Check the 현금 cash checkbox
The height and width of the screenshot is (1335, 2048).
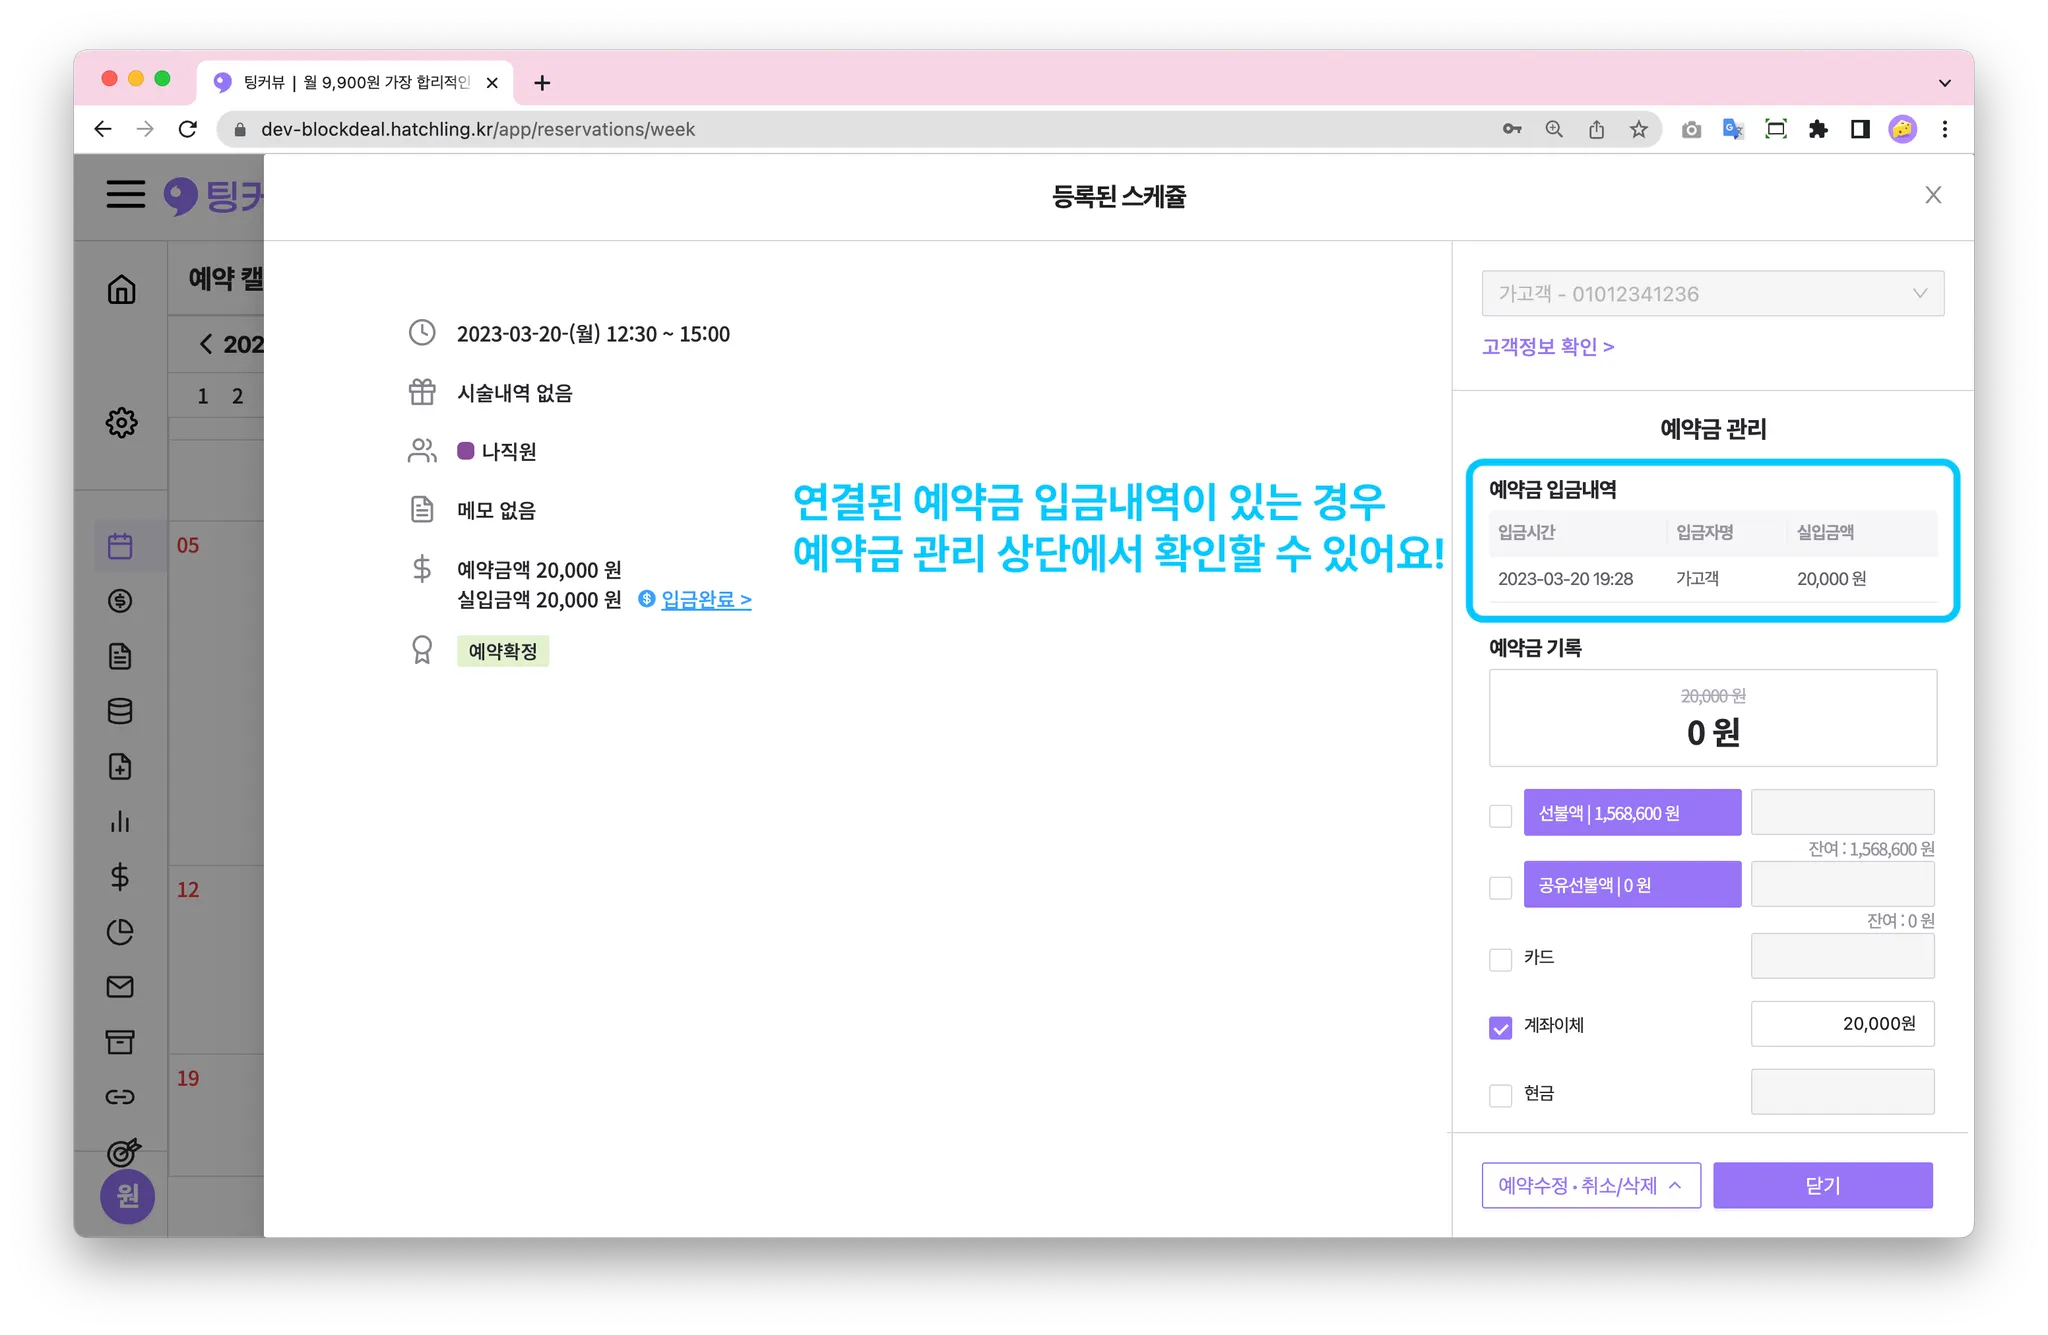click(x=1500, y=1095)
